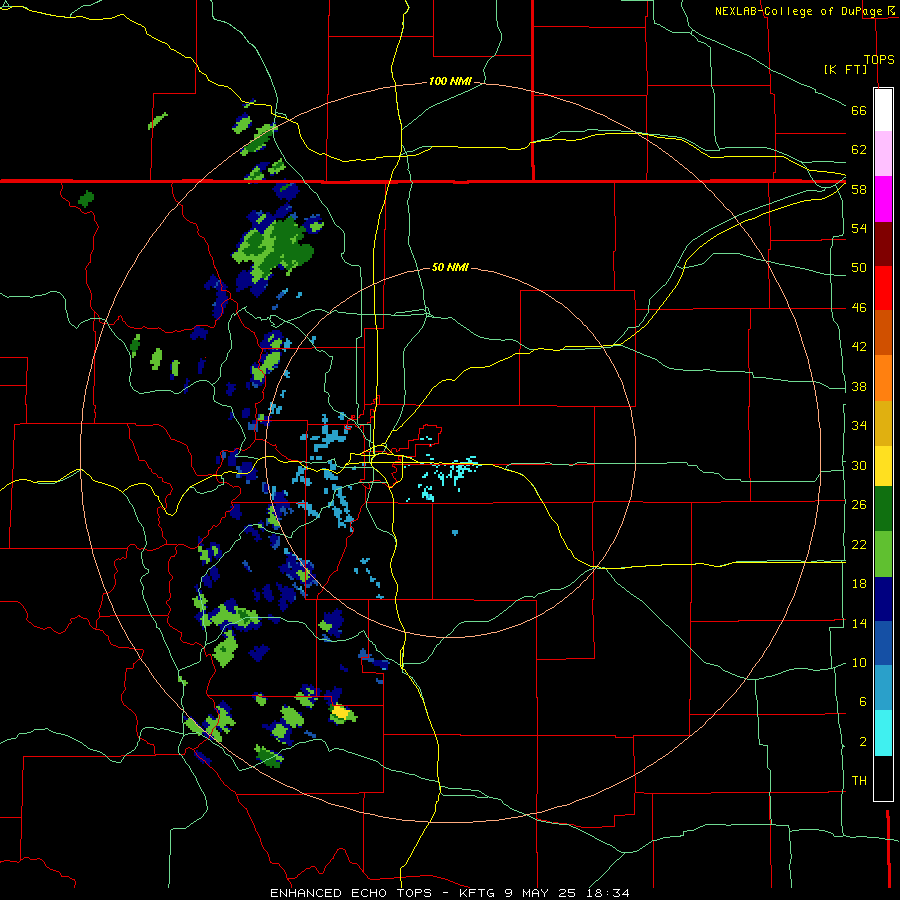Select the magenta legend swatch
This screenshot has width=900, height=900.
pyautogui.click(x=883, y=199)
